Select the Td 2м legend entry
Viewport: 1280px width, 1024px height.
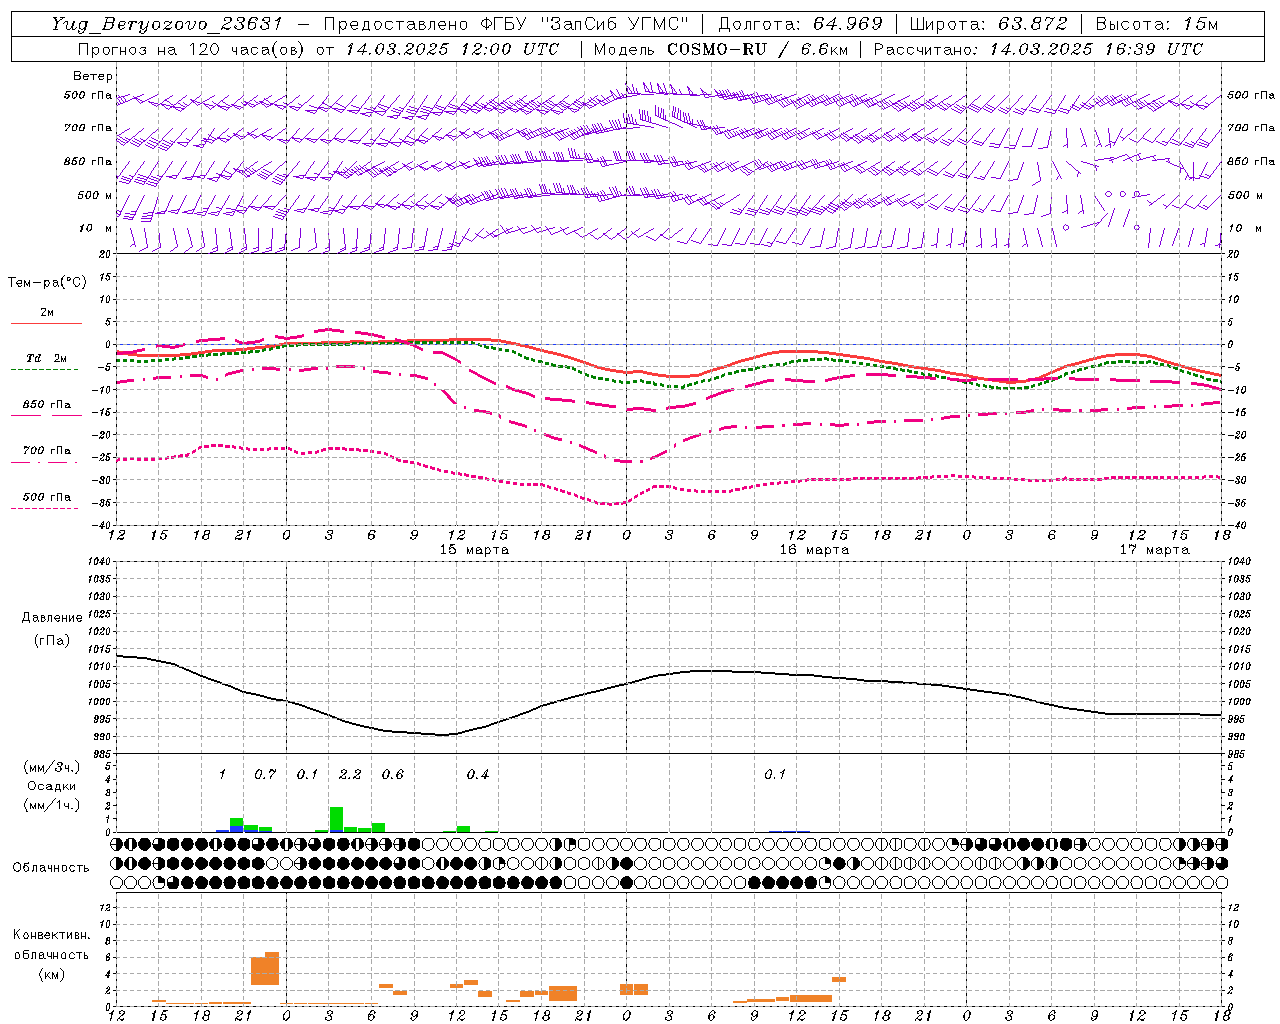point(46,359)
